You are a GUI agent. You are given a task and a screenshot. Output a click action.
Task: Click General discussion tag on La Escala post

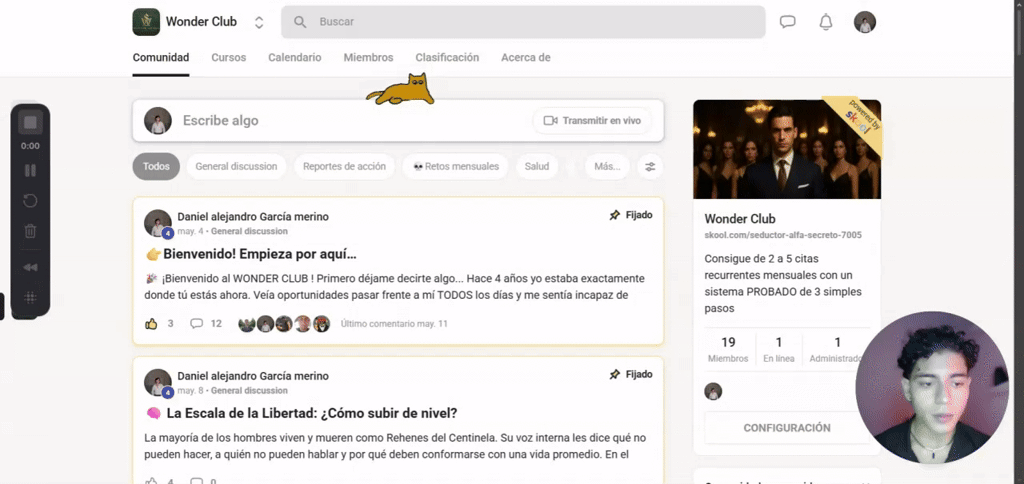coord(249,391)
